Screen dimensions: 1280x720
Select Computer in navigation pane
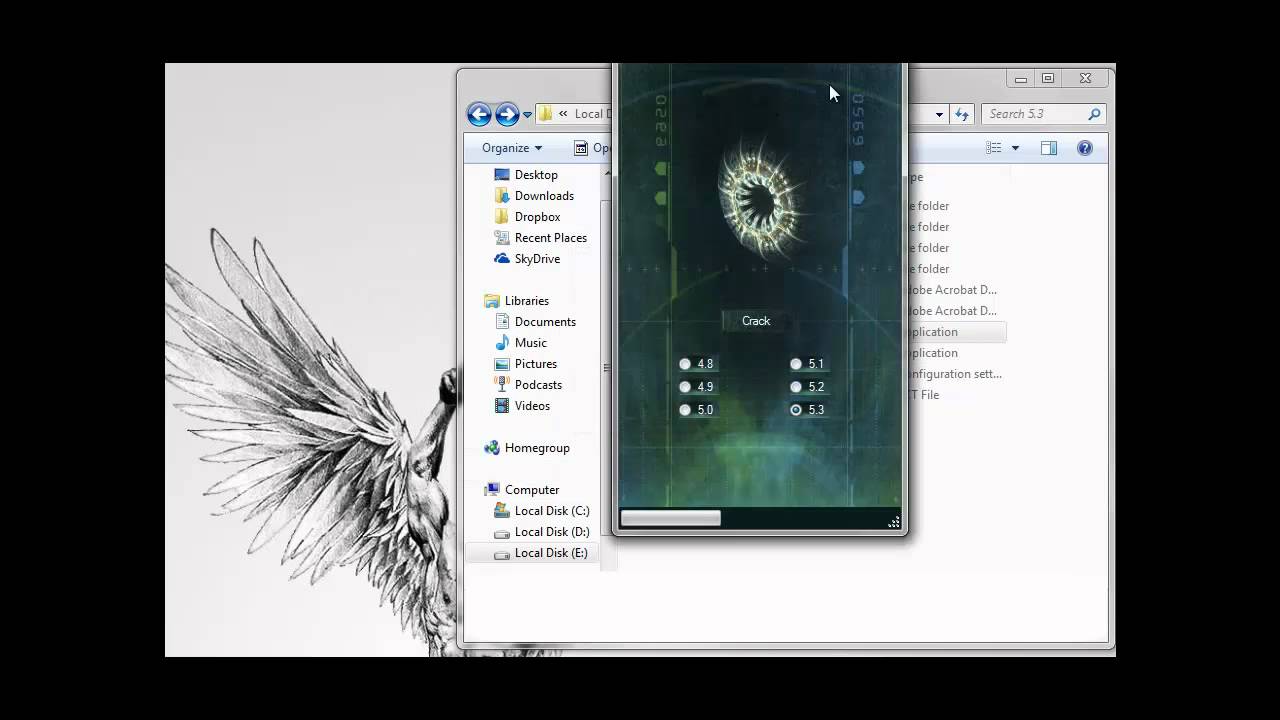[531, 490]
